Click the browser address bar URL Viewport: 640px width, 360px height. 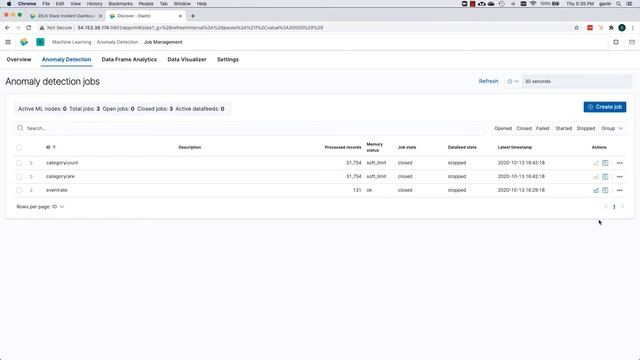(200, 28)
